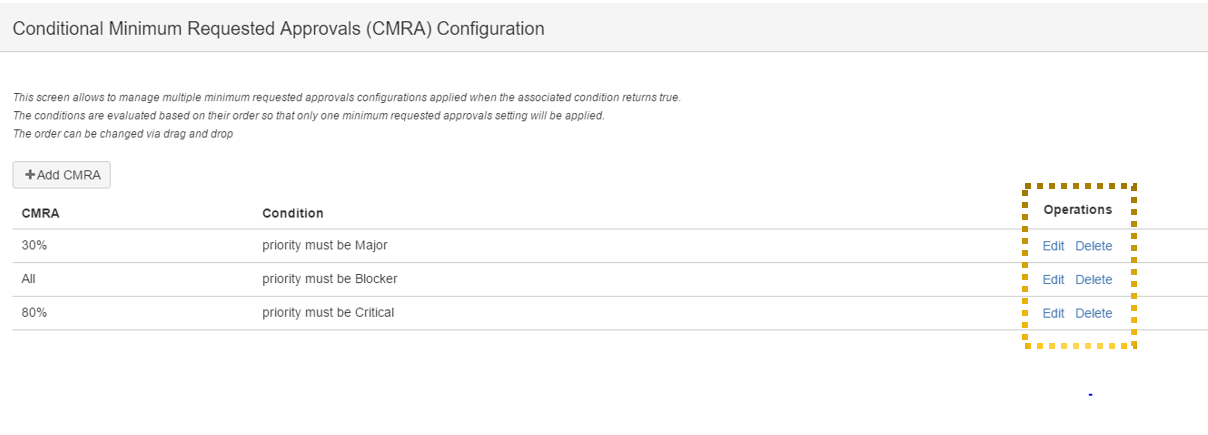
Task: Click the plus icon on Add CMRA
Action: [x=30, y=175]
